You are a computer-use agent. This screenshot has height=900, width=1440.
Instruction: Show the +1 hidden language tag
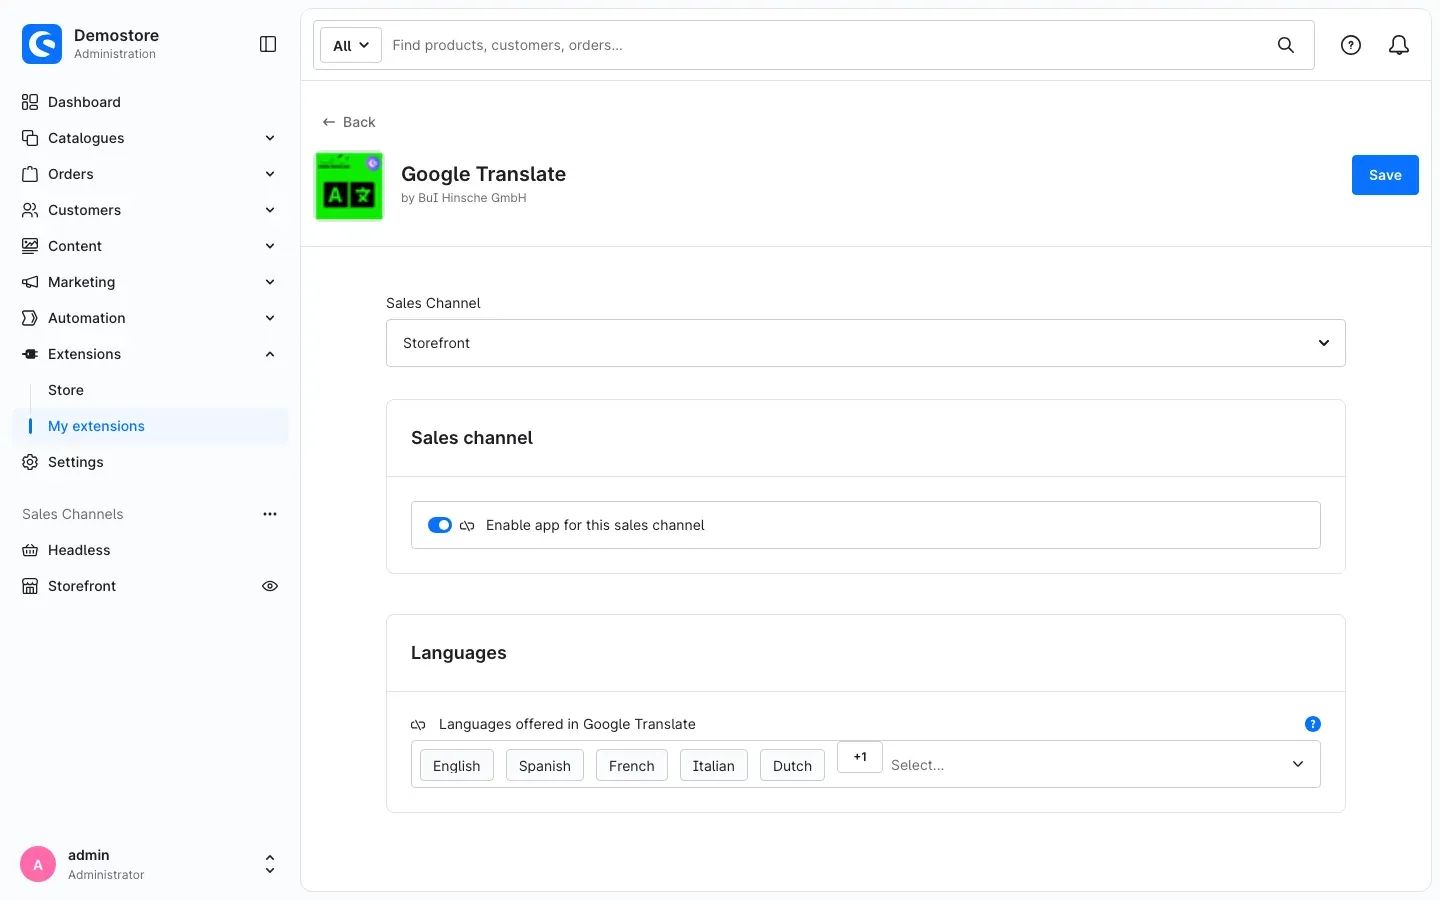click(x=860, y=757)
